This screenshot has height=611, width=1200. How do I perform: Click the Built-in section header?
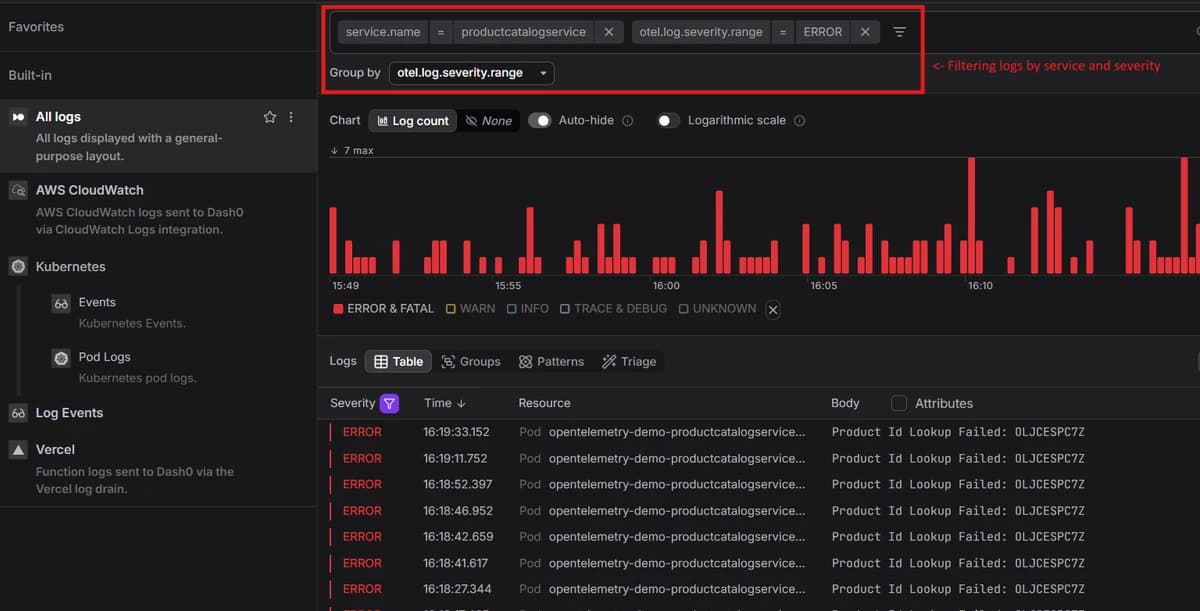[30, 76]
